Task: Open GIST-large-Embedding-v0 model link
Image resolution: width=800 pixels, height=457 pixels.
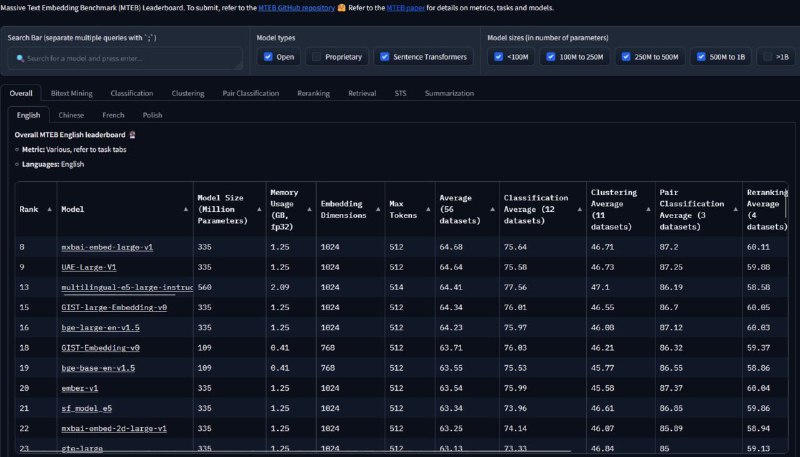Action: 114,308
